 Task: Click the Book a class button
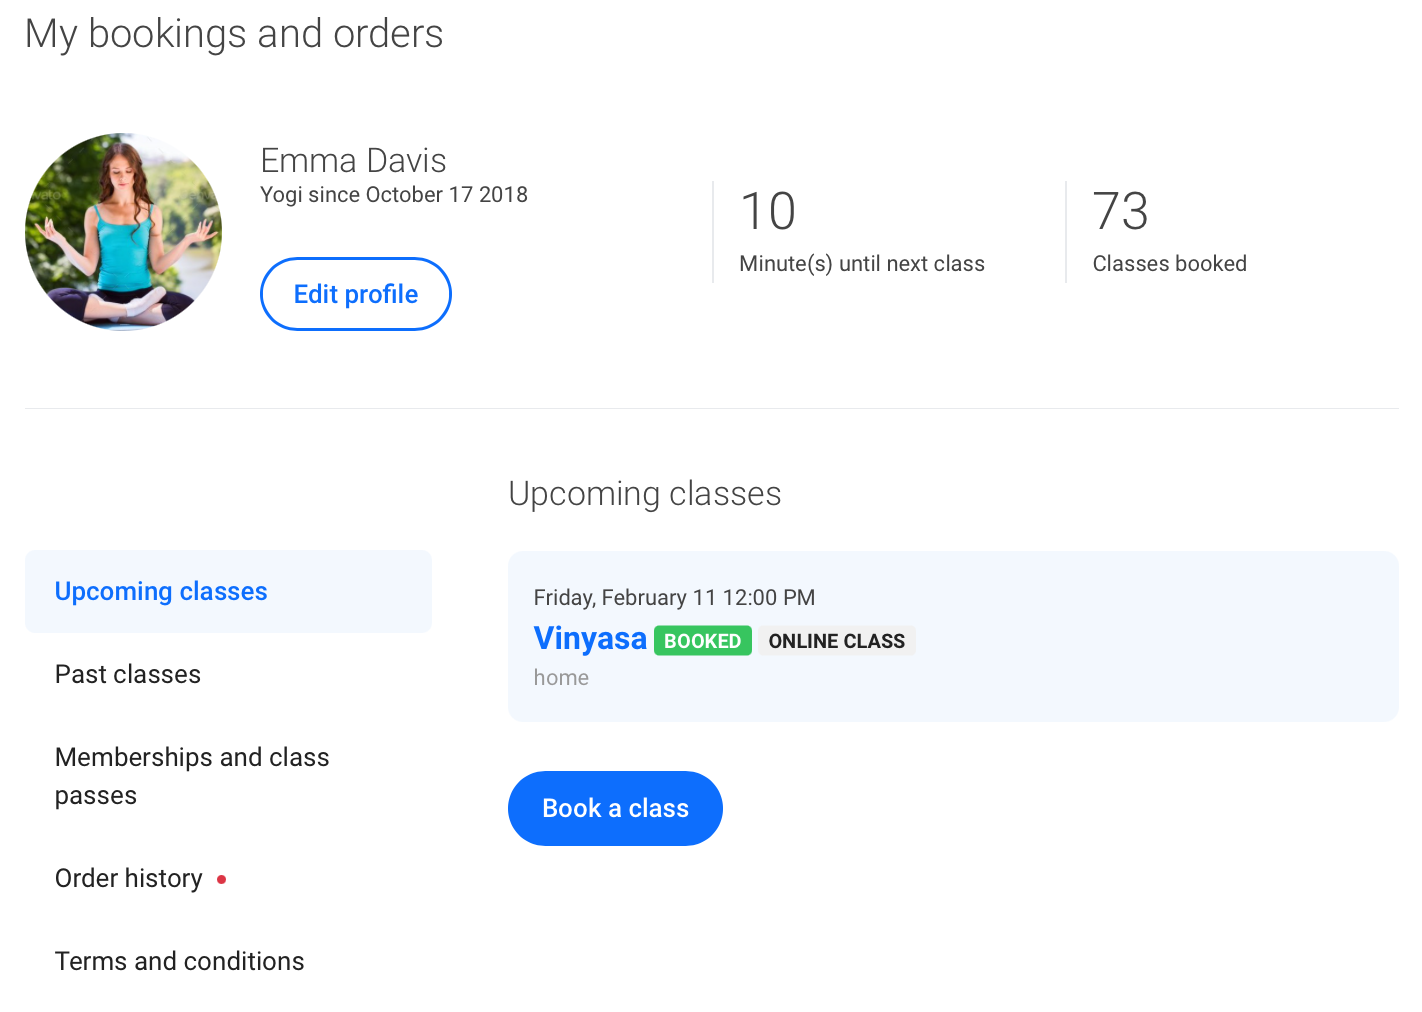click(615, 808)
